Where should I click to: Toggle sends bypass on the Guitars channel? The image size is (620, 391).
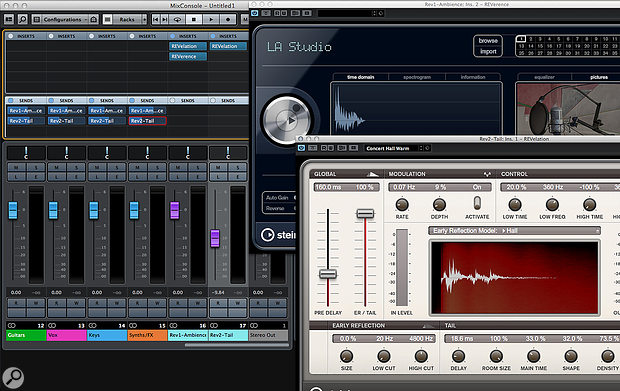coord(11,100)
